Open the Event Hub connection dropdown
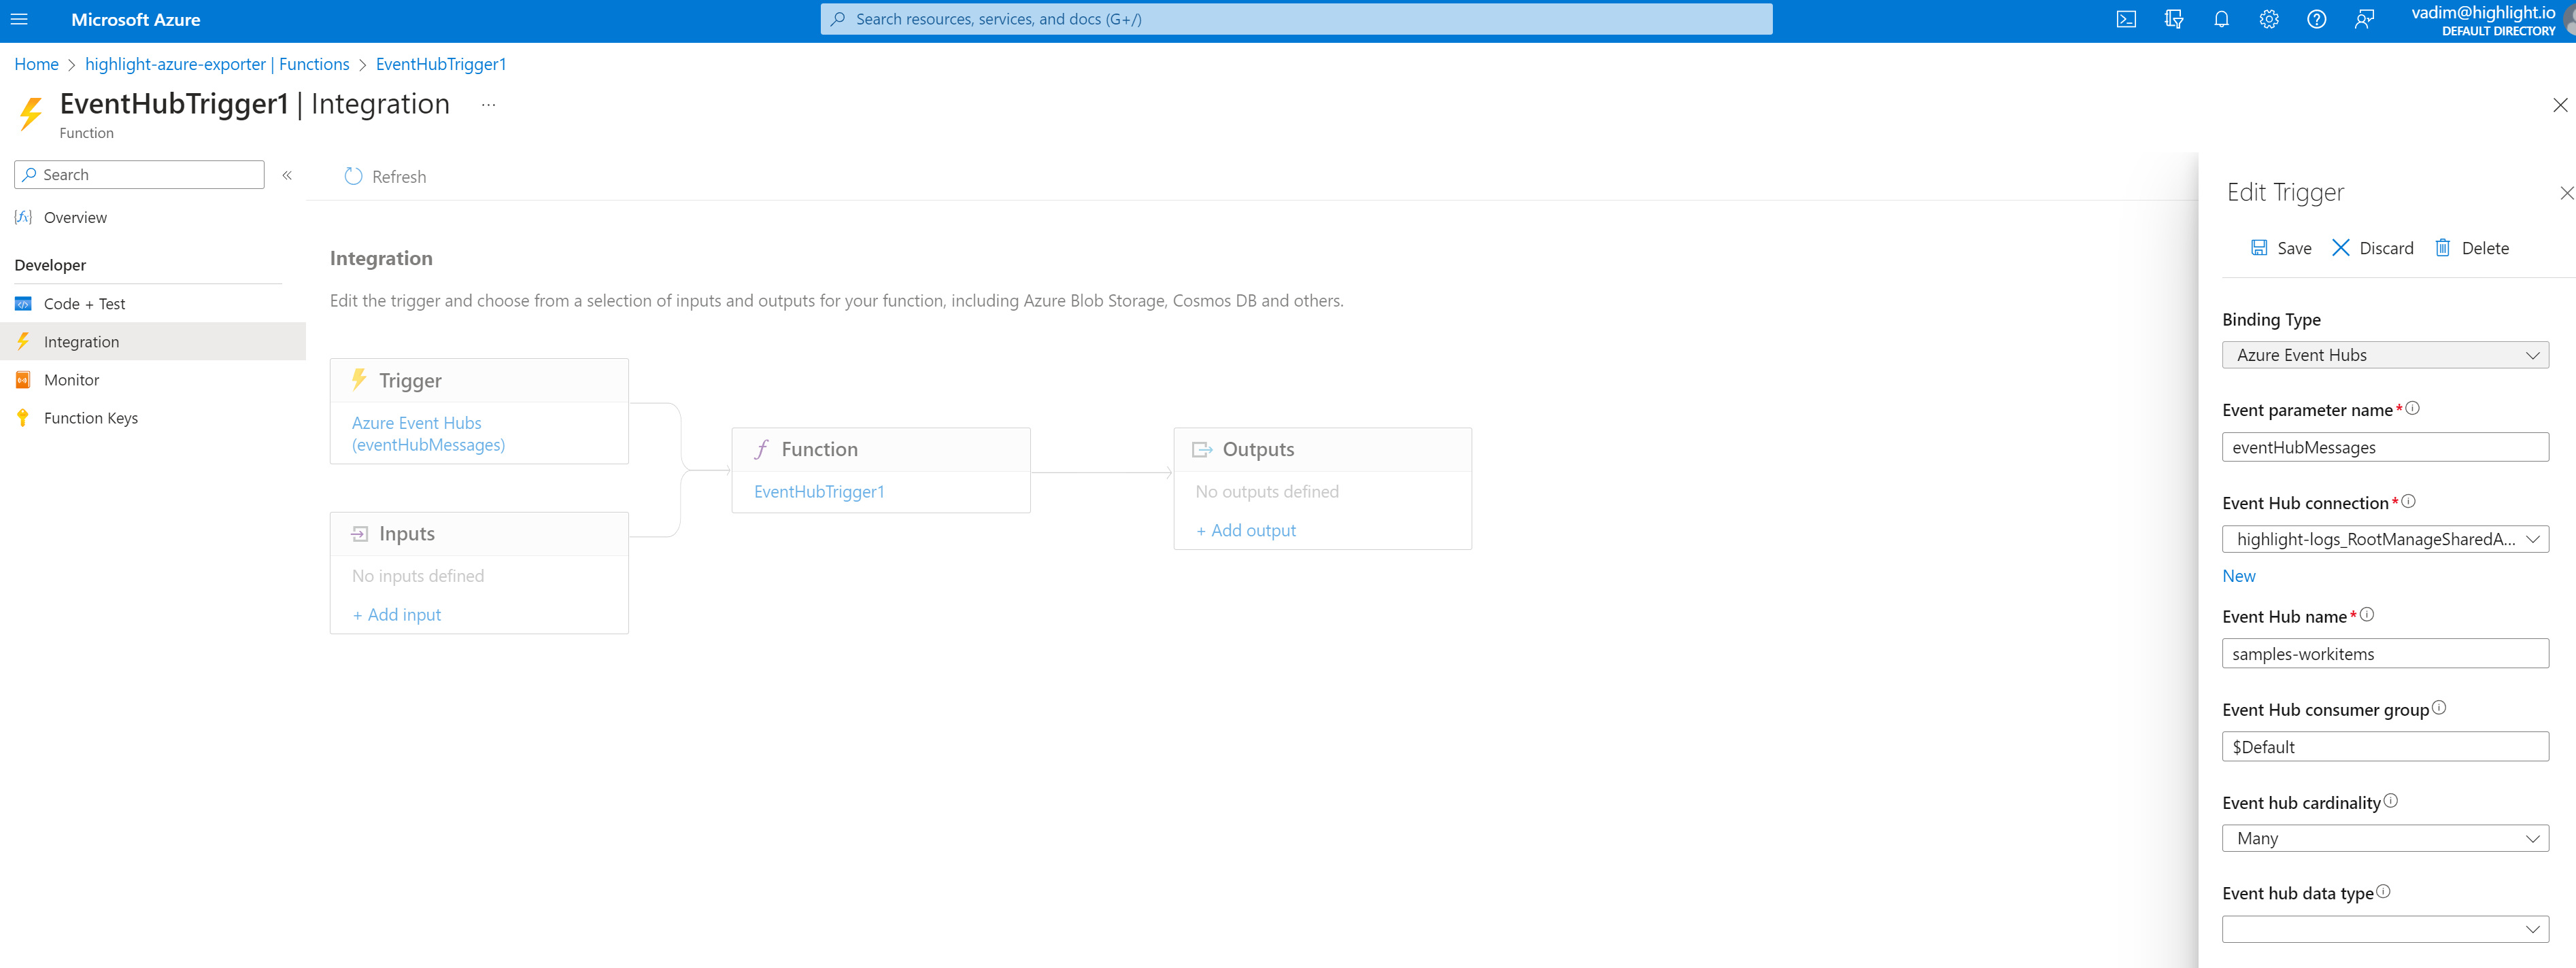 [2385, 539]
